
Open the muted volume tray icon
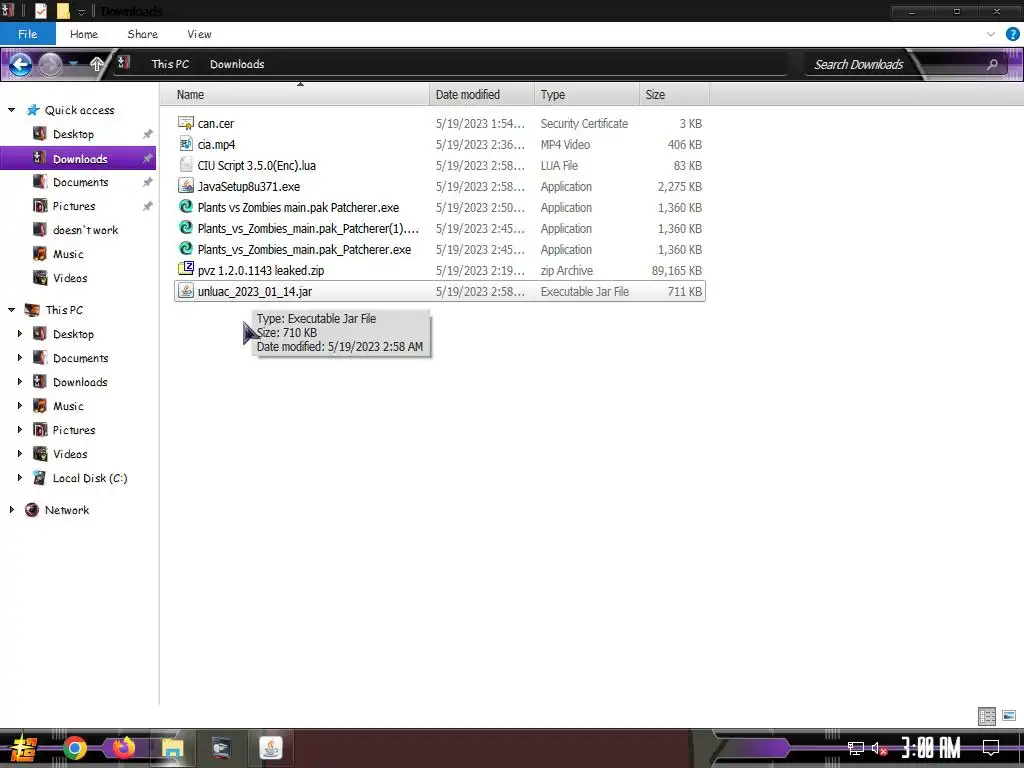pos(879,748)
